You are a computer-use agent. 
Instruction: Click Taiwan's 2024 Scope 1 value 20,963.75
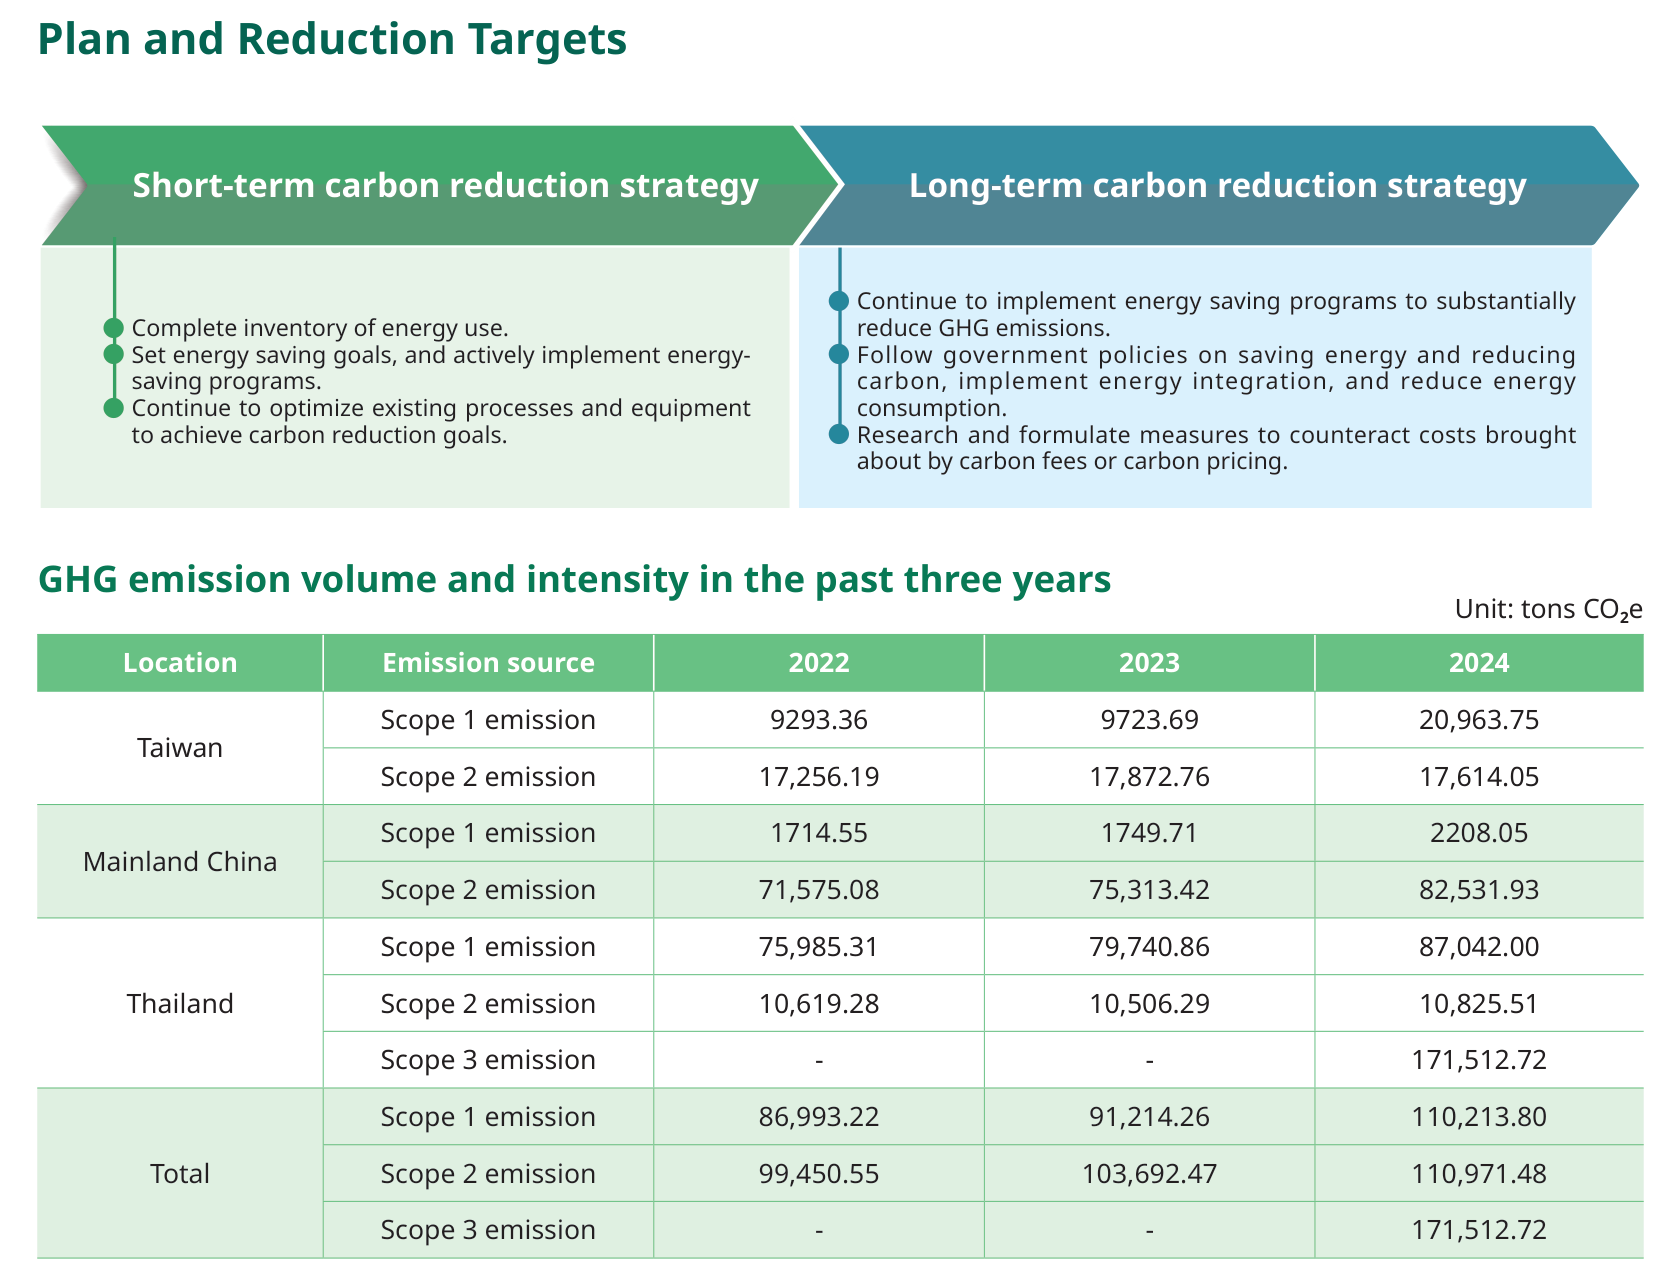point(1479,720)
